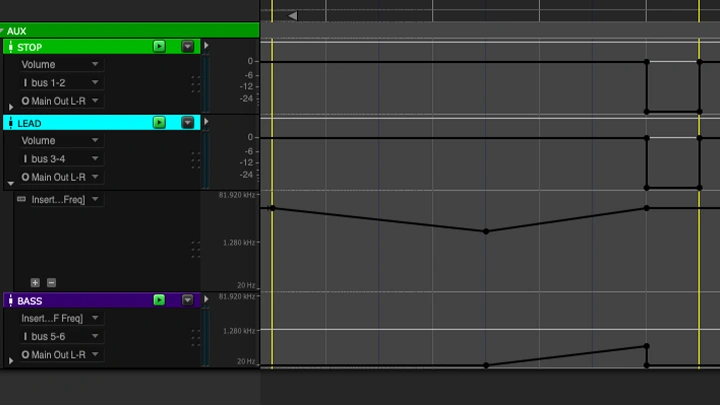Toggle the BASS track green play button

pyautogui.click(x=159, y=300)
